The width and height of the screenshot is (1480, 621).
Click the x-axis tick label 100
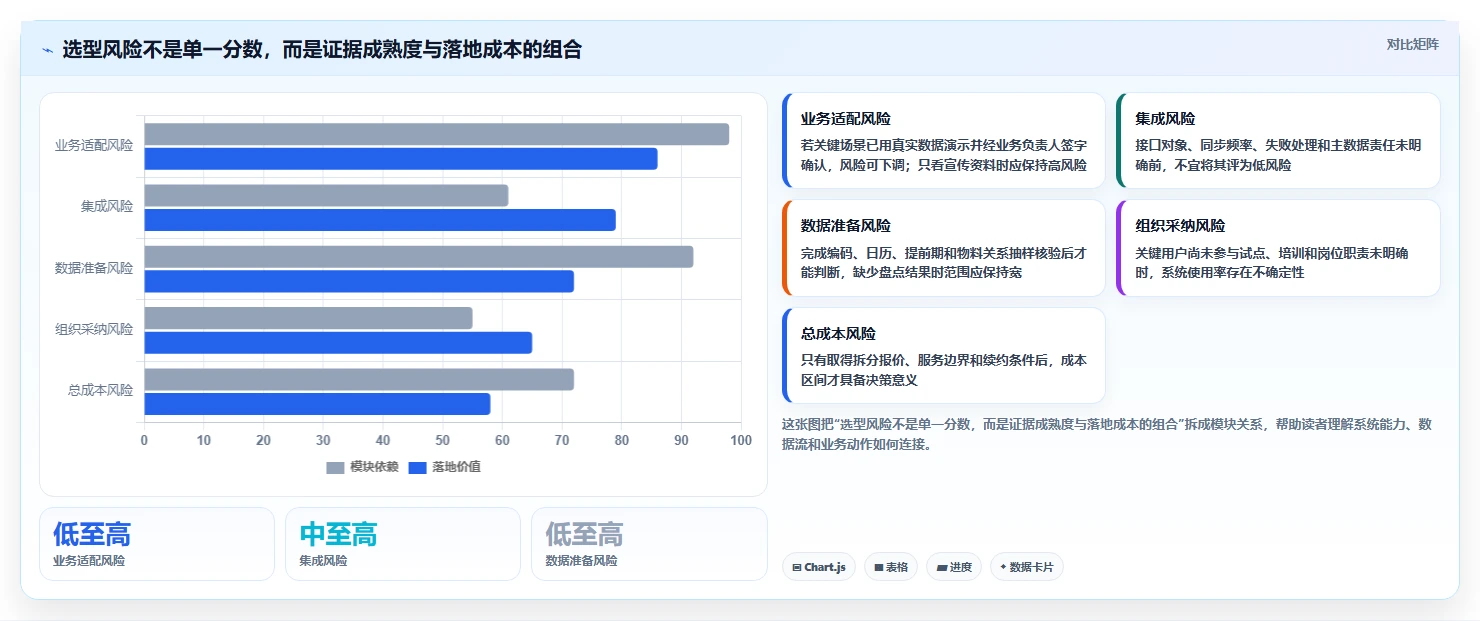pos(741,440)
